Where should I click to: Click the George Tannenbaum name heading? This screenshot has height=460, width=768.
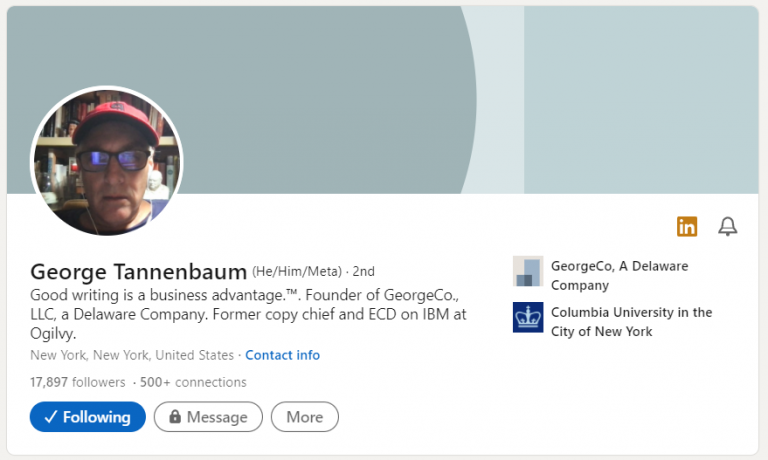139,271
